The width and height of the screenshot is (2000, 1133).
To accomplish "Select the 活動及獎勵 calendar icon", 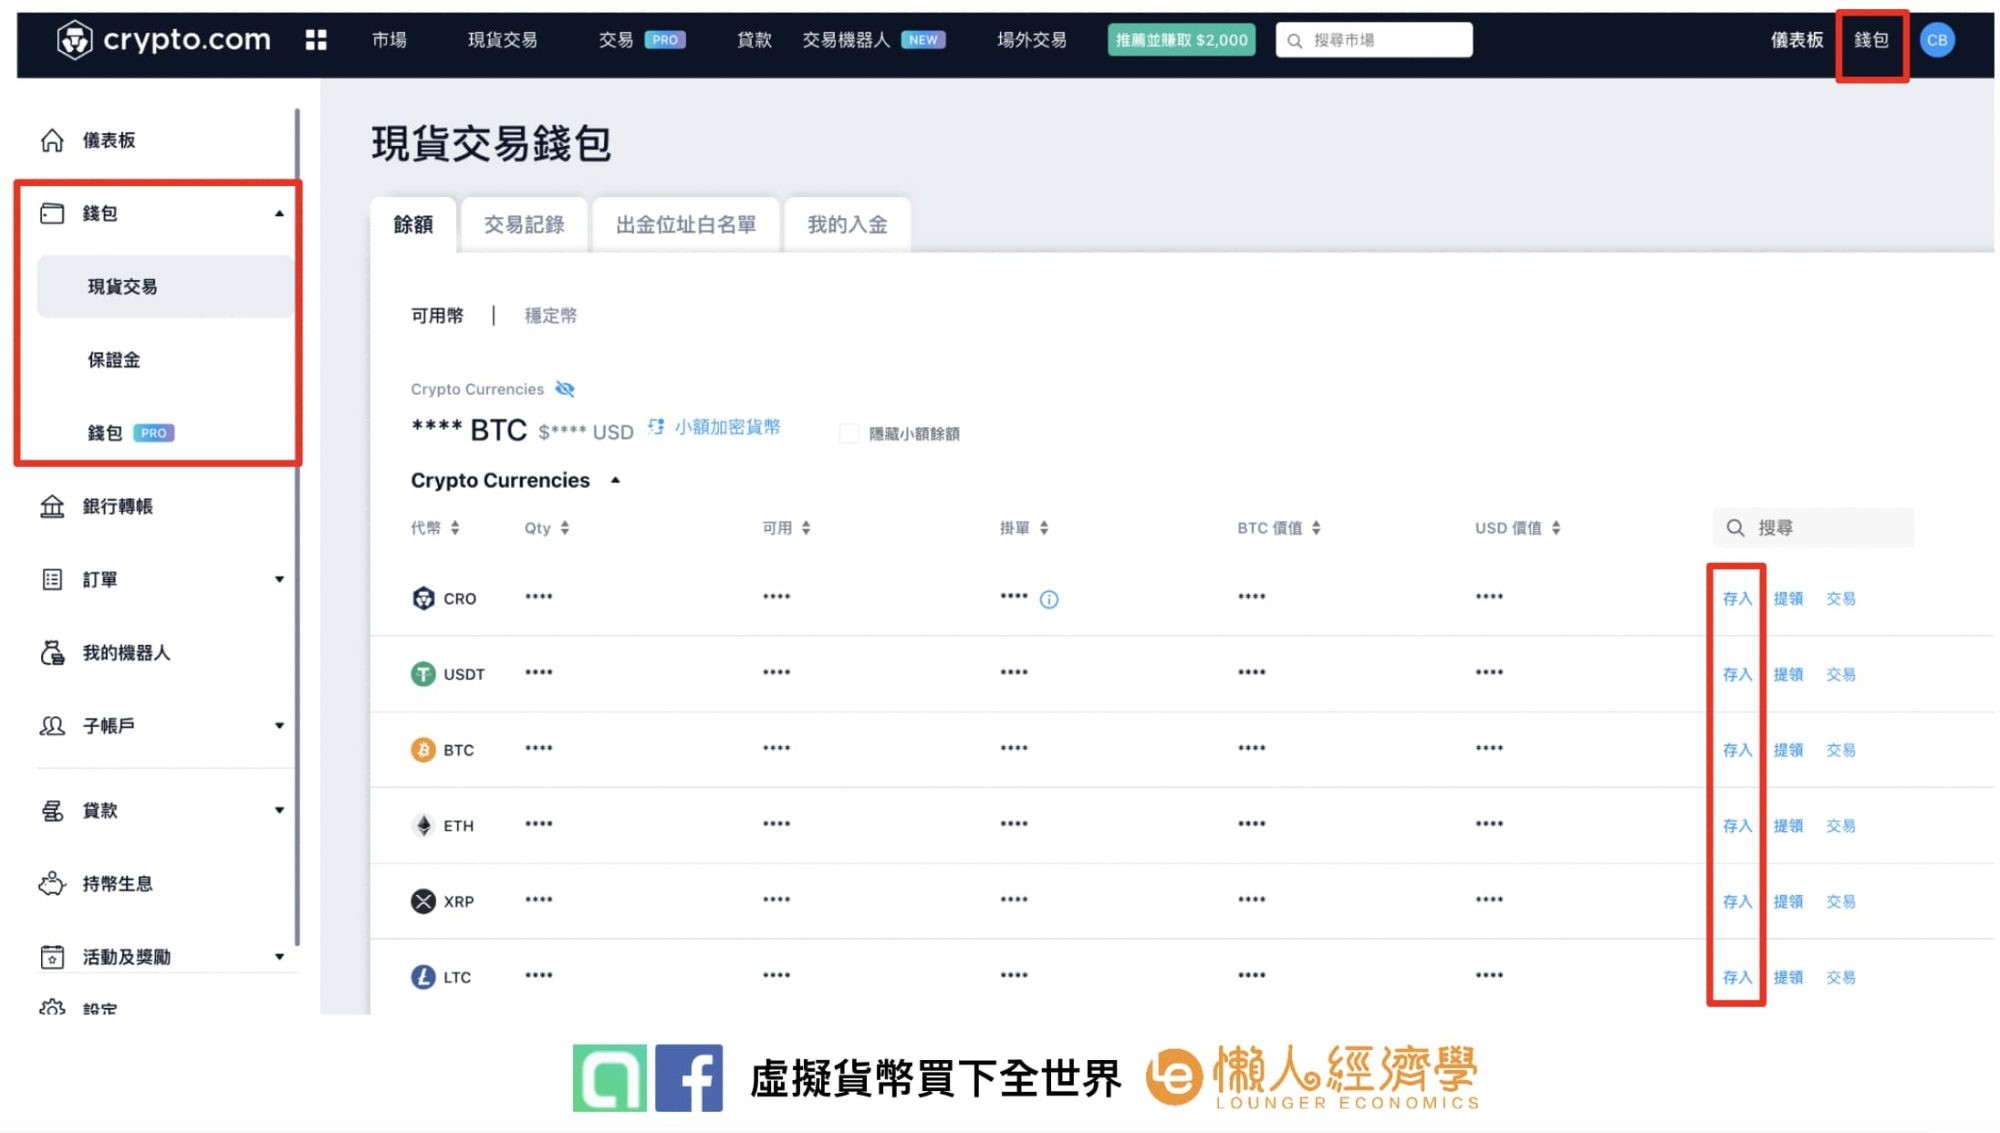I will (52, 957).
